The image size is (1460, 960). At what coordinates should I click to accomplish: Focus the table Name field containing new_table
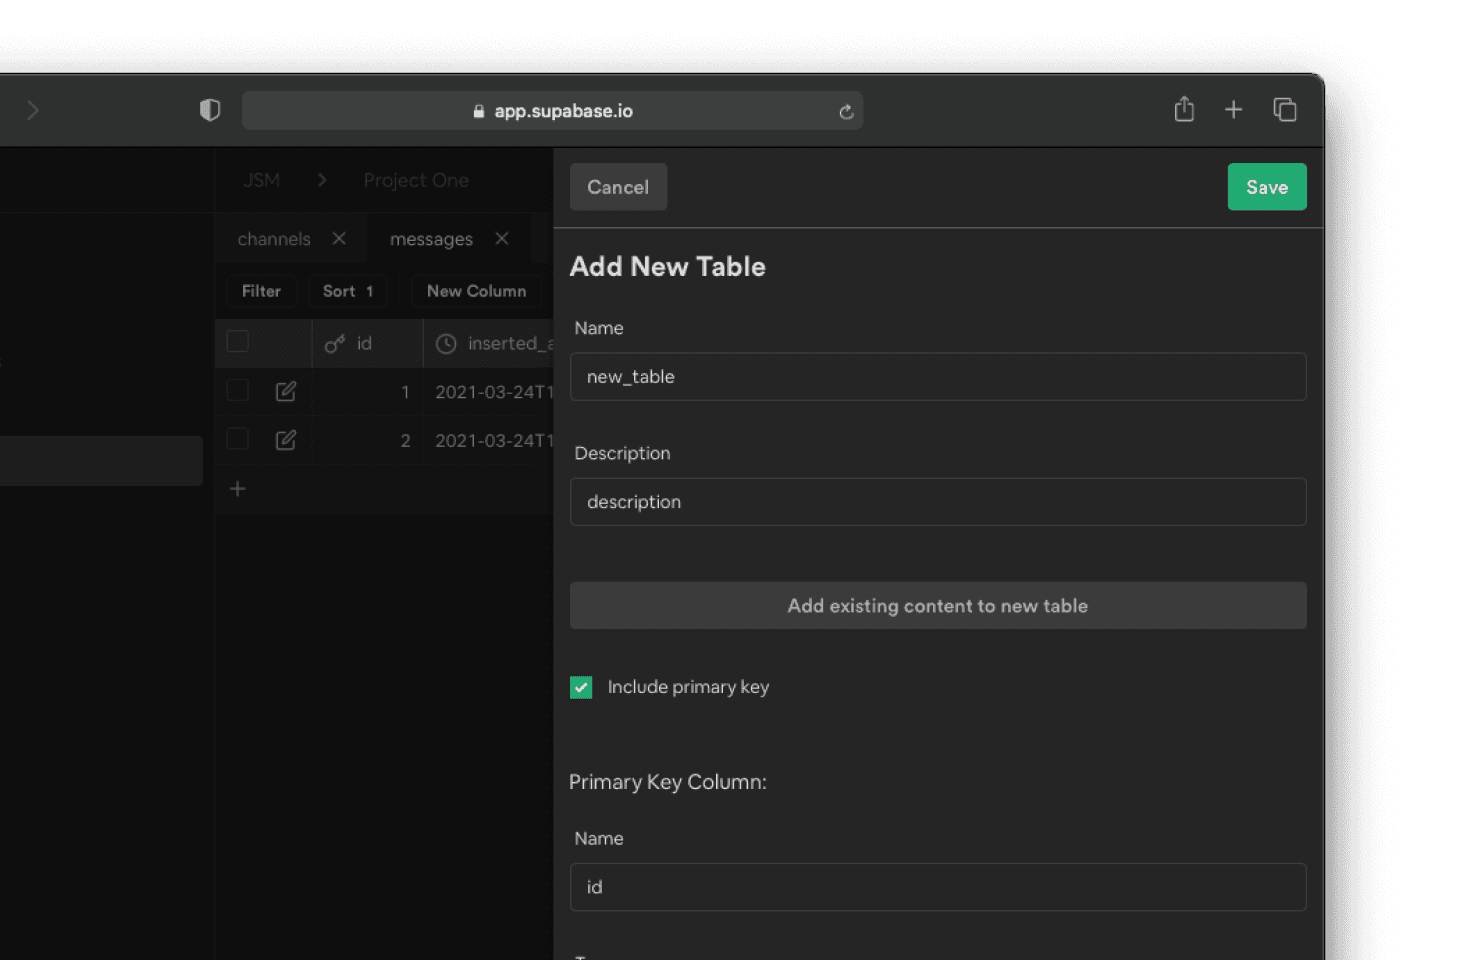coord(937,377)
